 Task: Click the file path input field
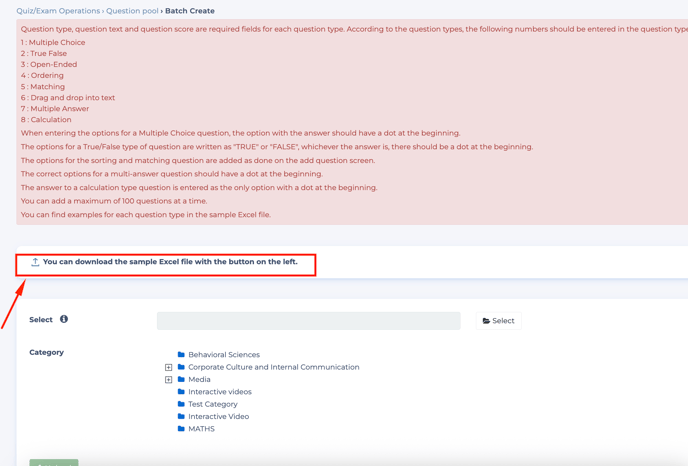click(x=308, y=321)
